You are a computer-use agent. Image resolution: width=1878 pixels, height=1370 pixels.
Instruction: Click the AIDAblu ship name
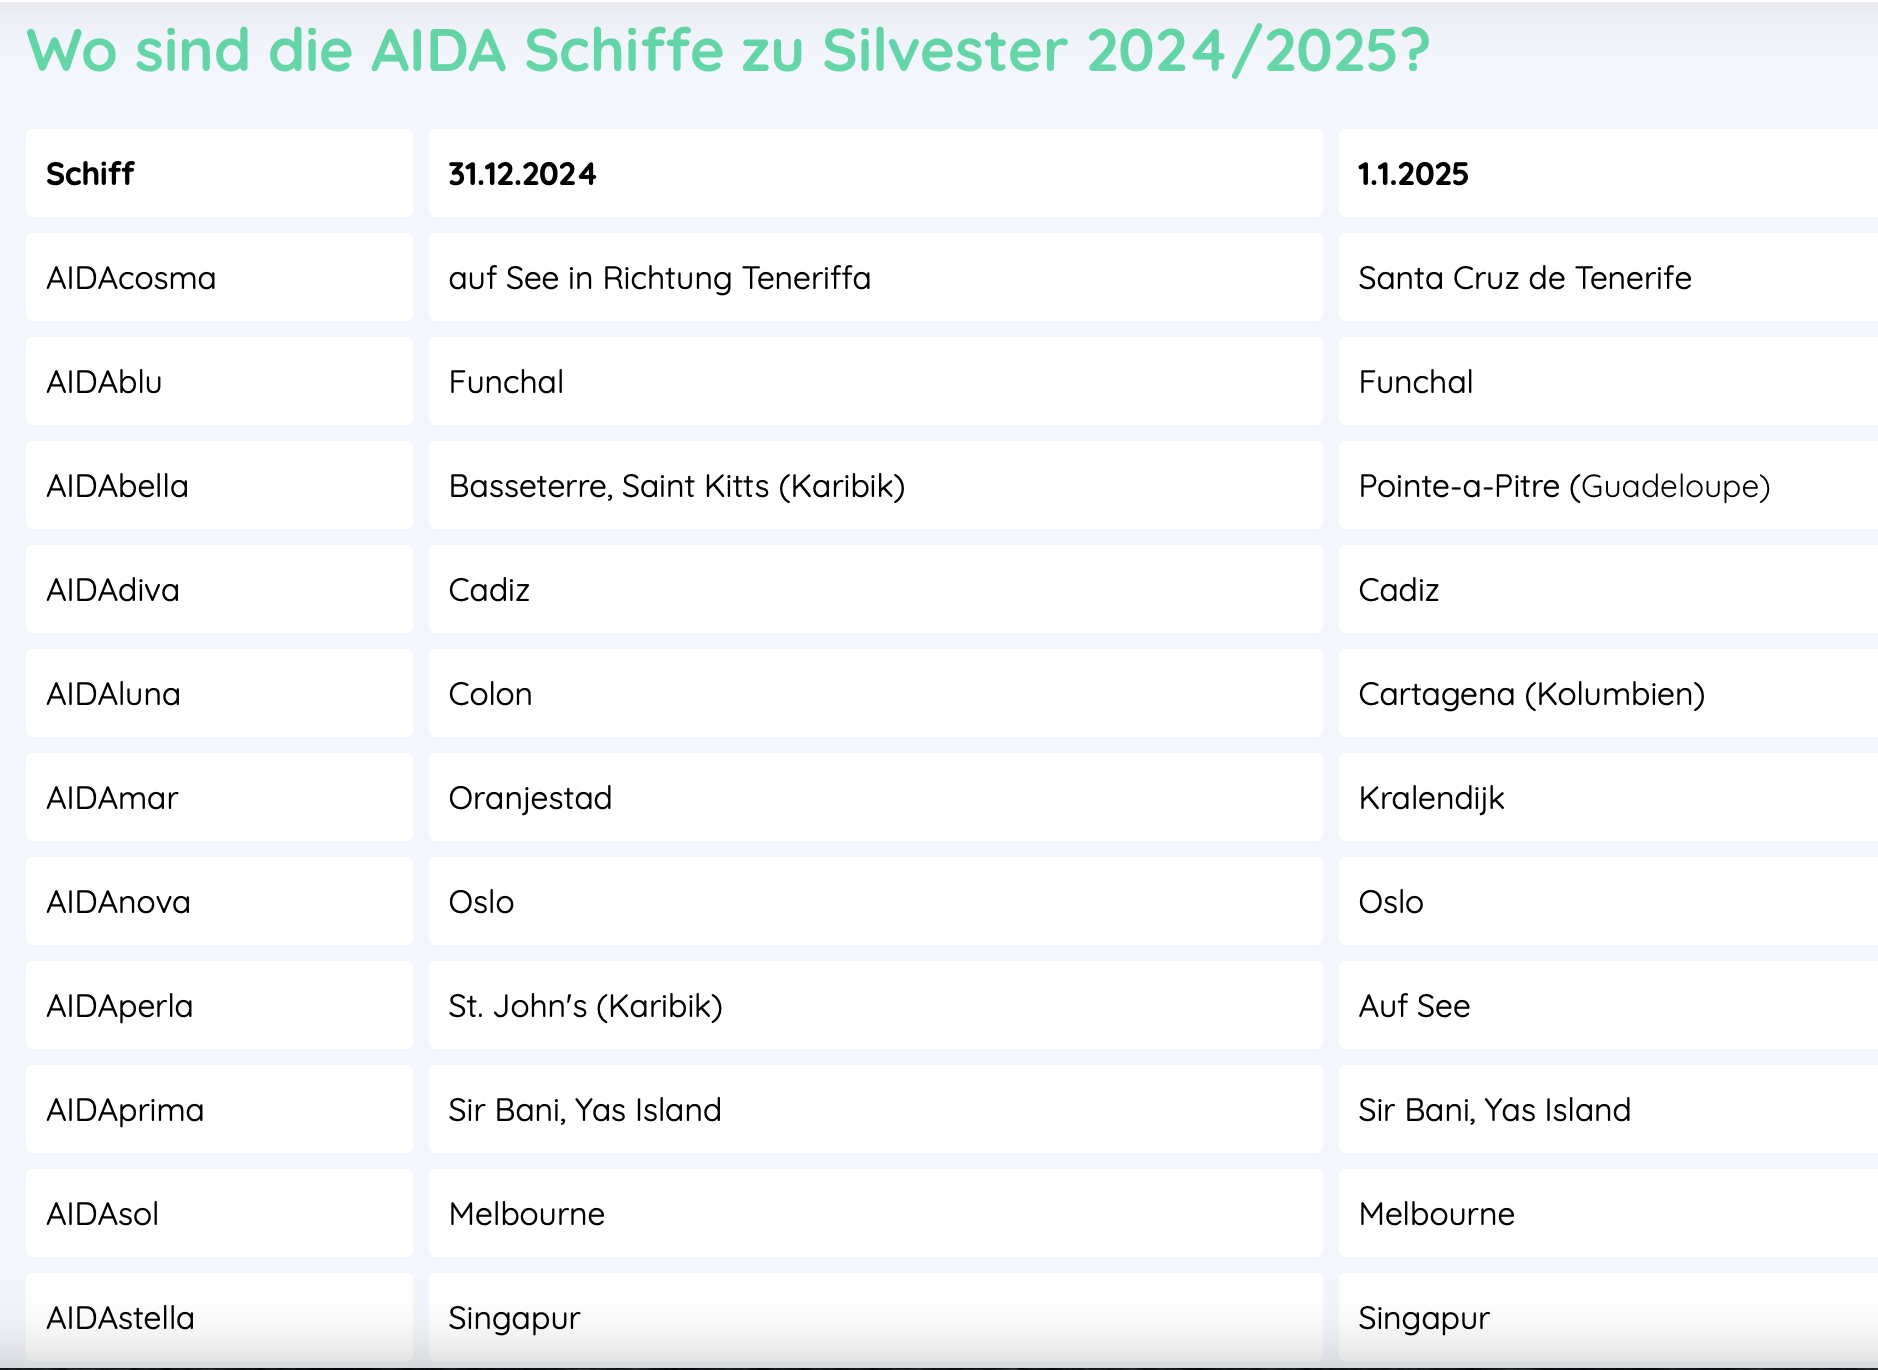click(104, 382)
